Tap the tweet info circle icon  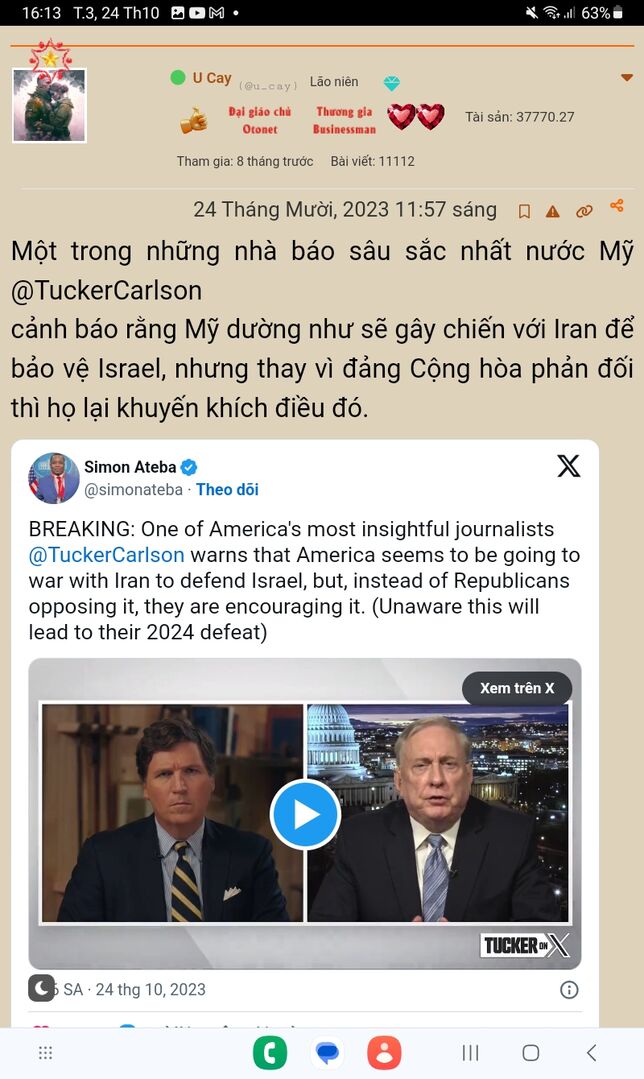point(569,990)
